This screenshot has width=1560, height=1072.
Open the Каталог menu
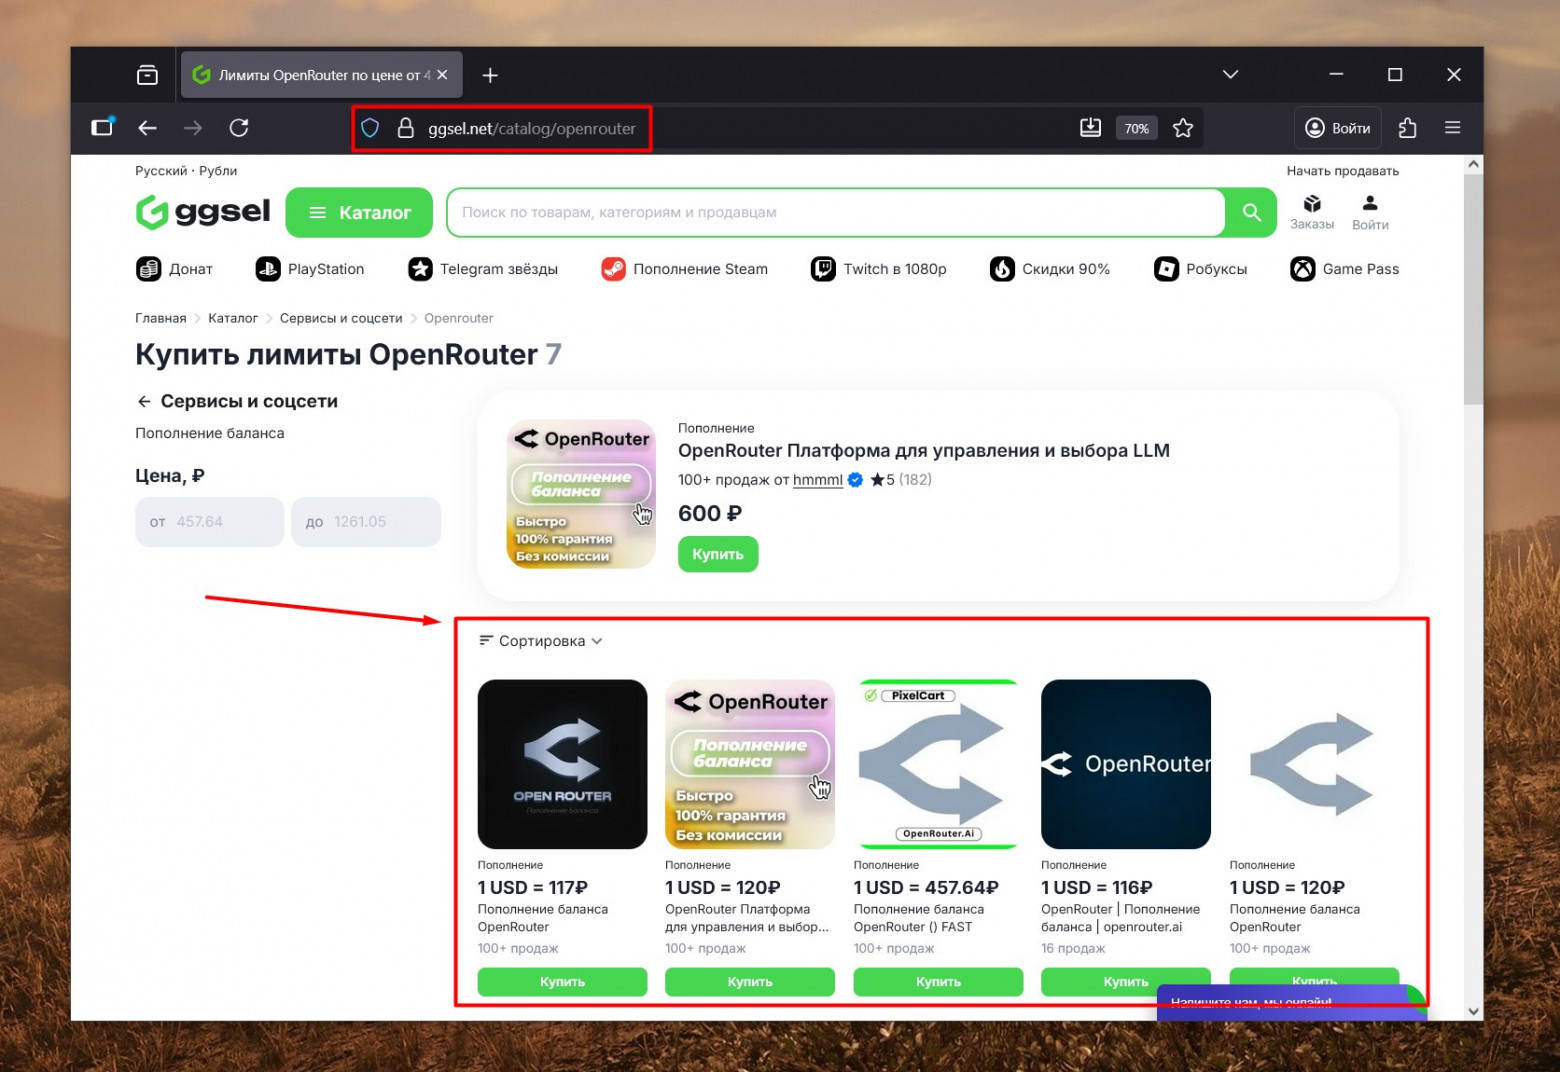tap(358, 212)
